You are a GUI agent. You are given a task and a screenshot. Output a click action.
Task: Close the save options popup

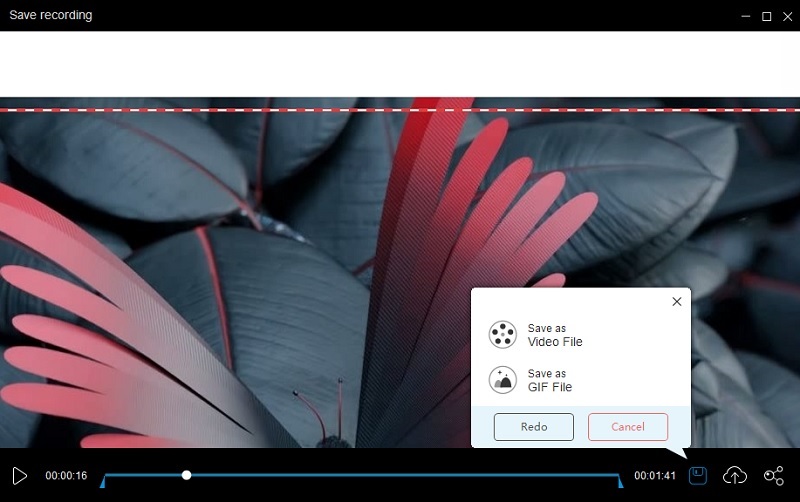click(x=676, y=301)
